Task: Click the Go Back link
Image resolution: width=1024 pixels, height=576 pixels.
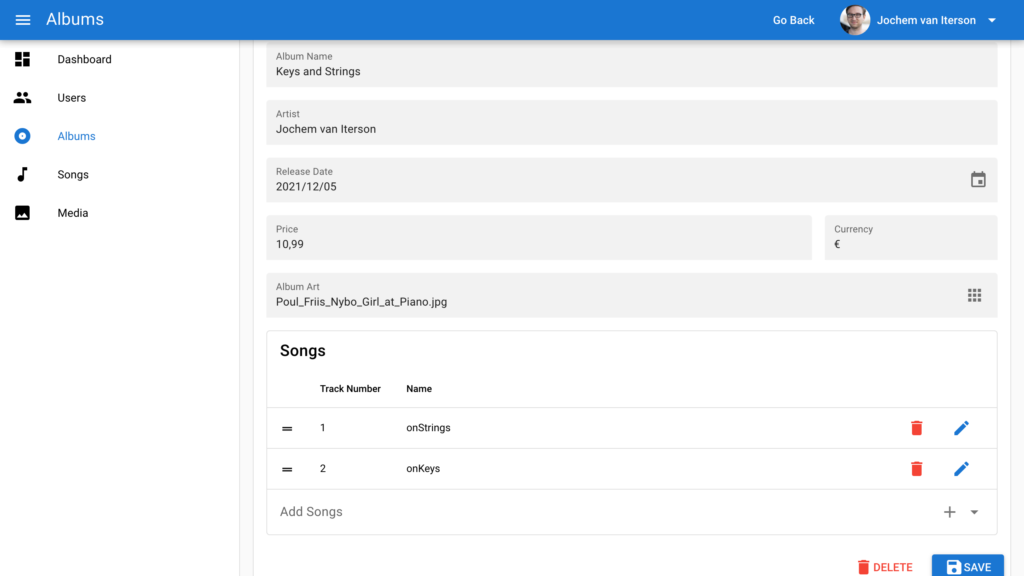Action: 793,20
